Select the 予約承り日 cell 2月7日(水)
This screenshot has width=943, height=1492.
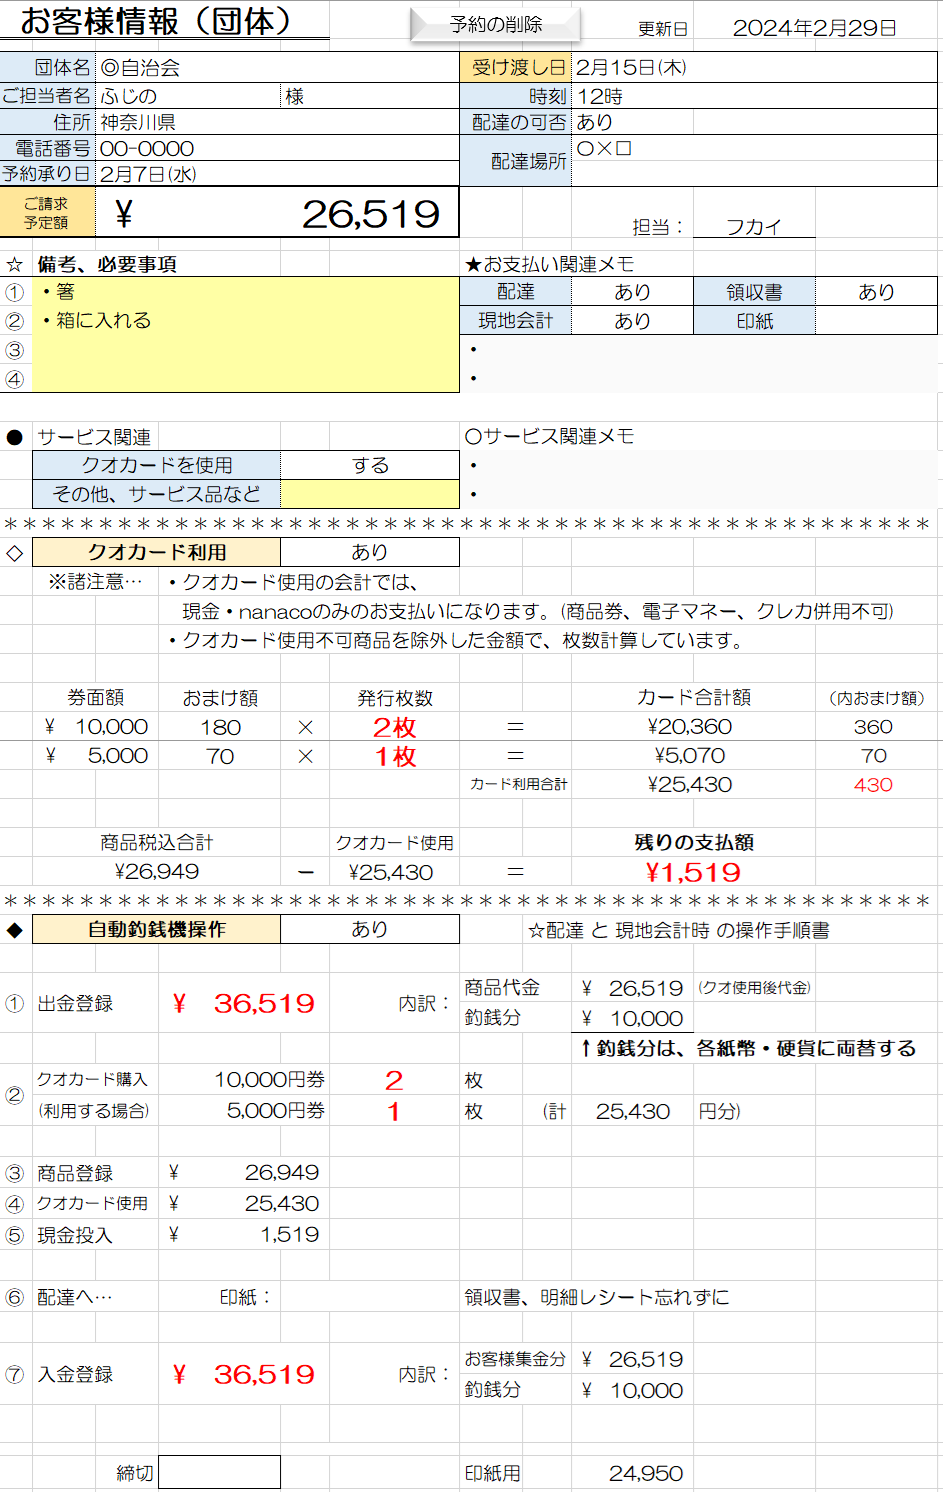point(276,174)
